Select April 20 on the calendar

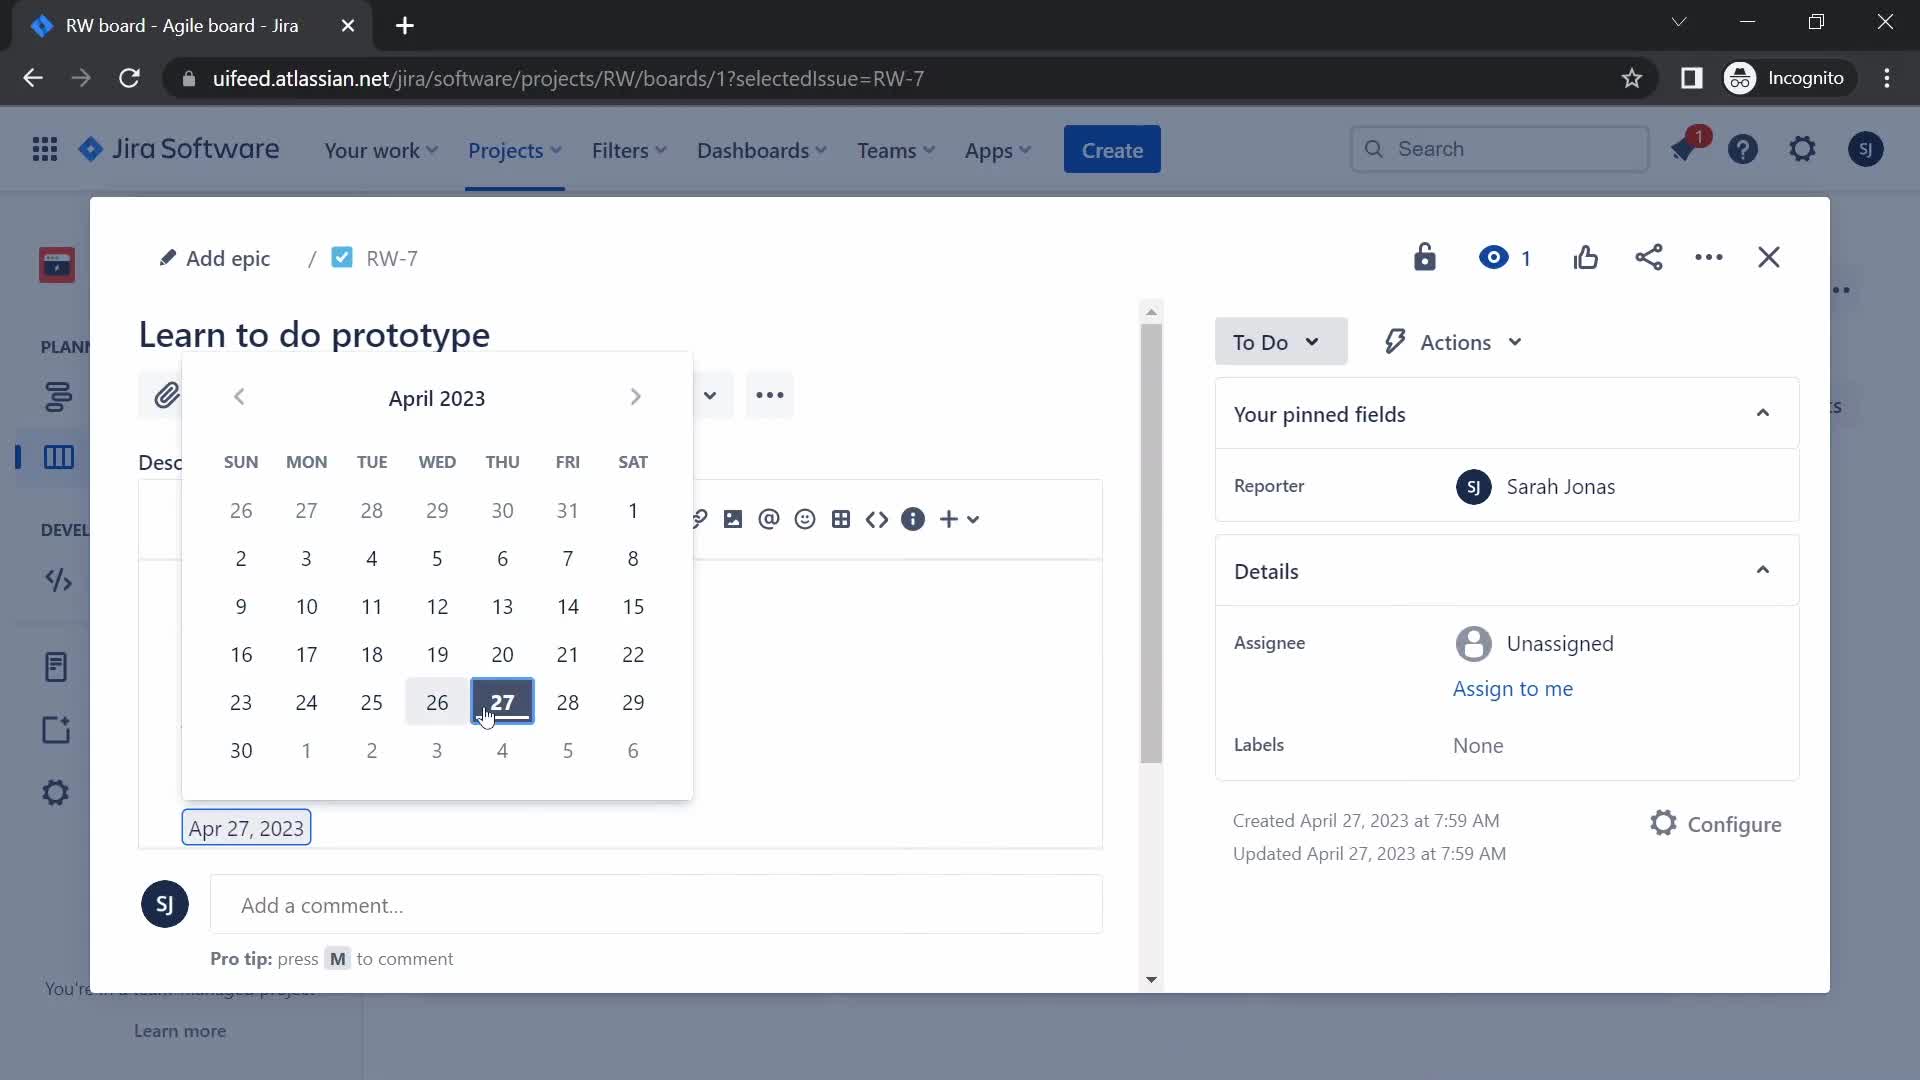point(502,654)
